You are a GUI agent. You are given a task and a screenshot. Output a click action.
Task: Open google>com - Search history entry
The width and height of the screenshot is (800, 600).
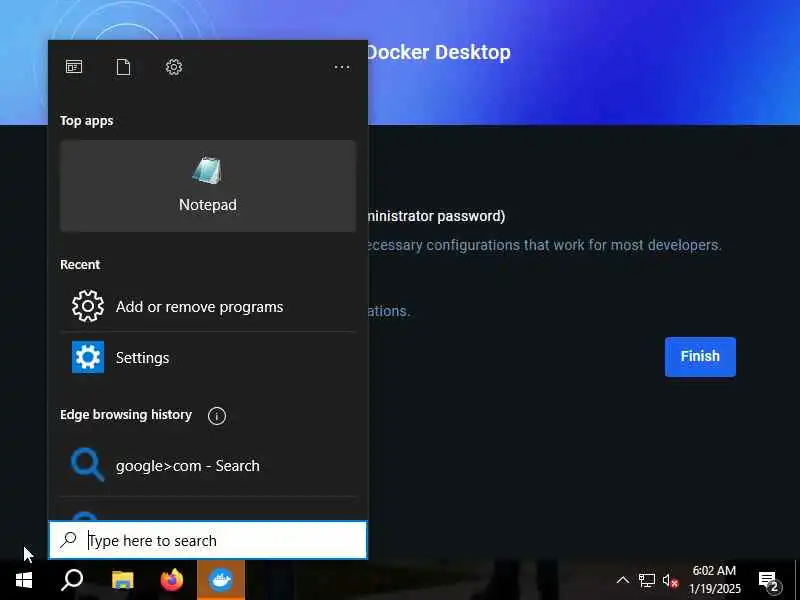[208, 465]
